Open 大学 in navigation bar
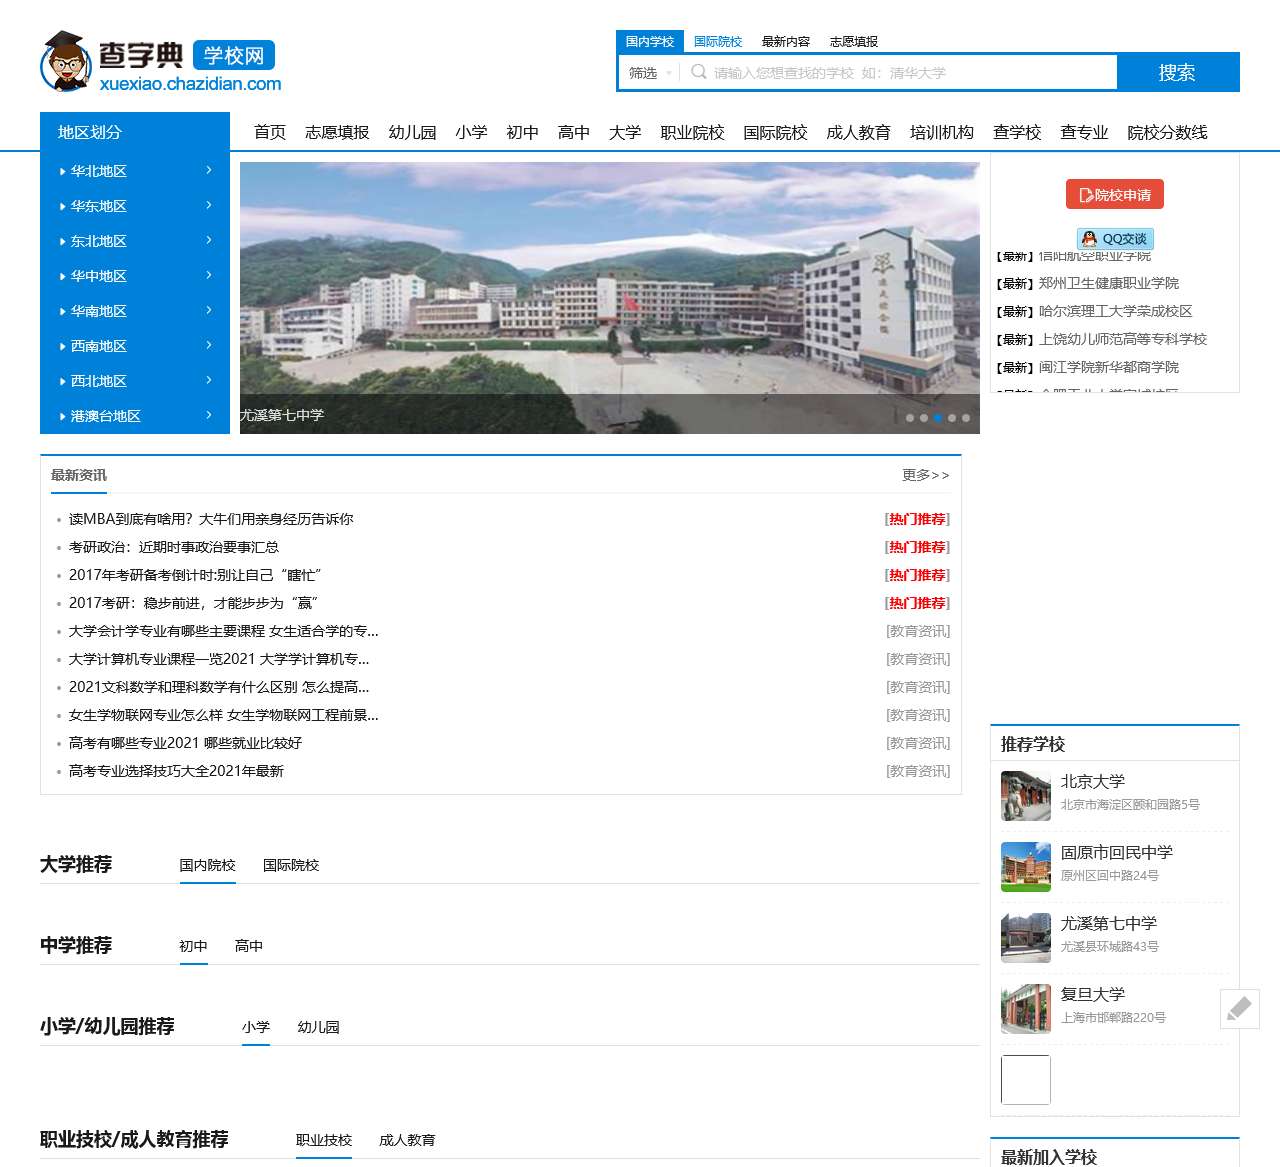The image size is (1280, 1167). [625, 132]
